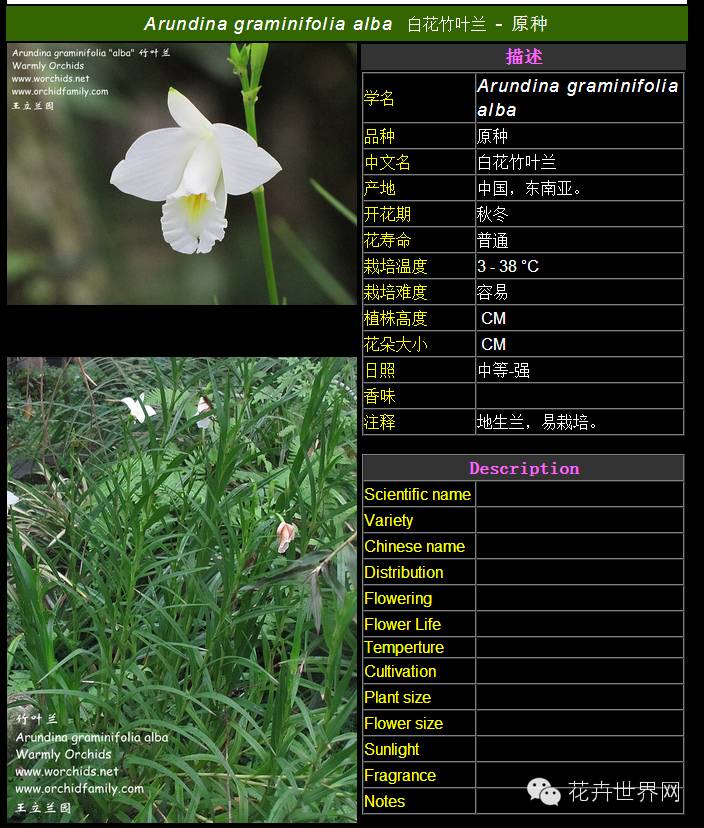Select the 描述 table header
The image size is (704, 828).
click(x=523, y=57)
